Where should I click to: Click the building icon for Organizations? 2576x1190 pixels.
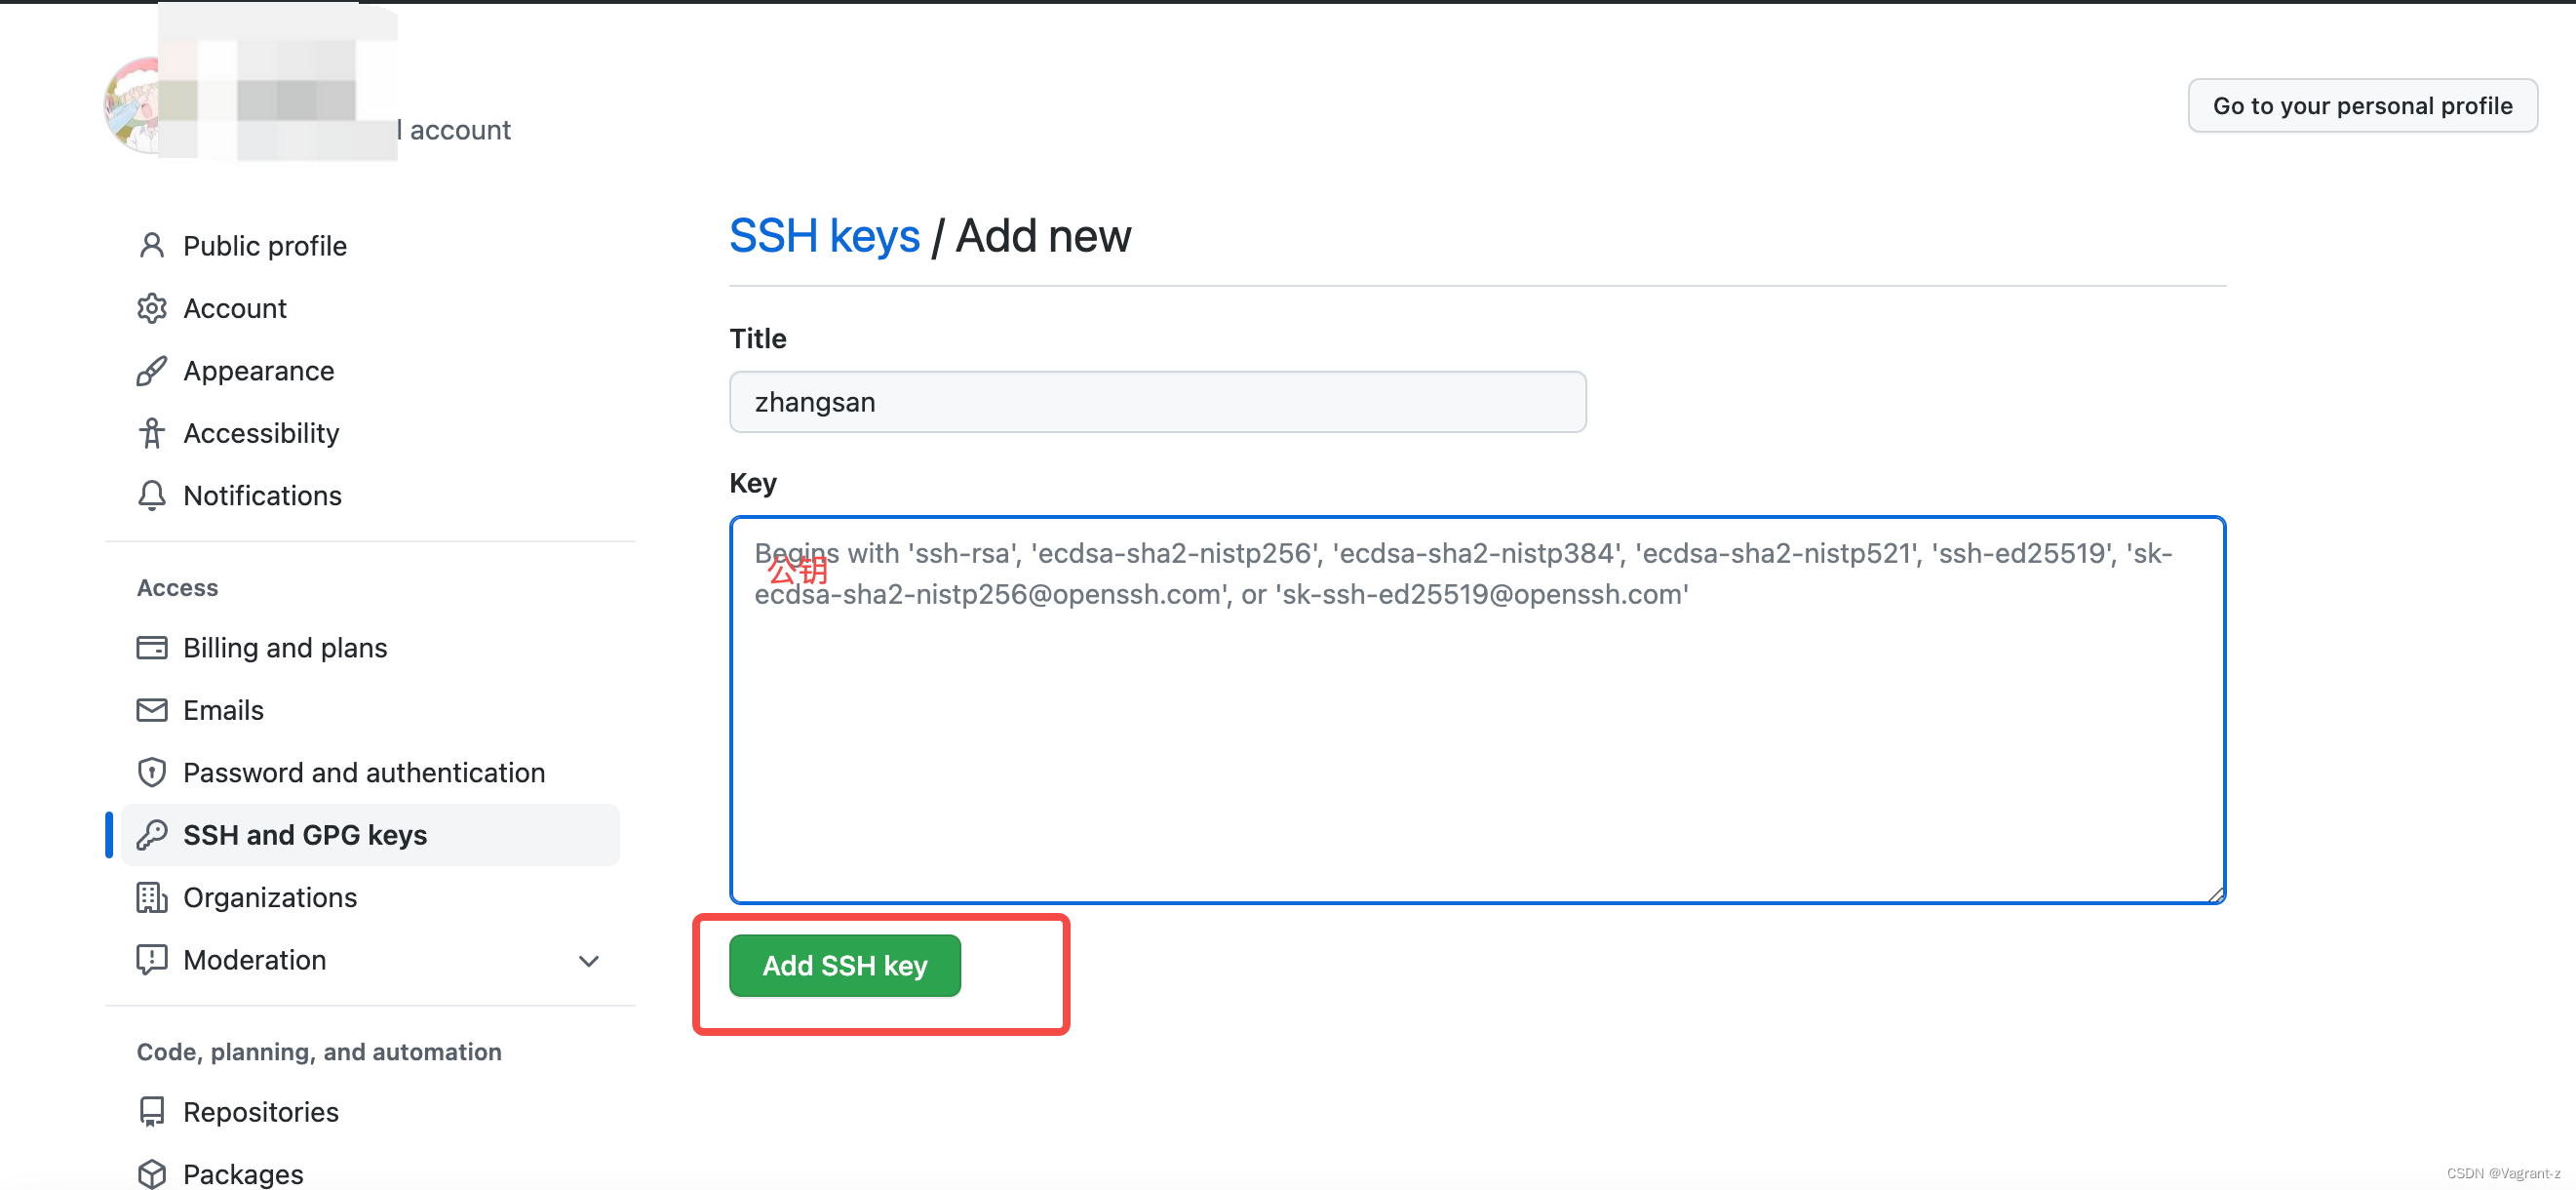tap(151, 897)
